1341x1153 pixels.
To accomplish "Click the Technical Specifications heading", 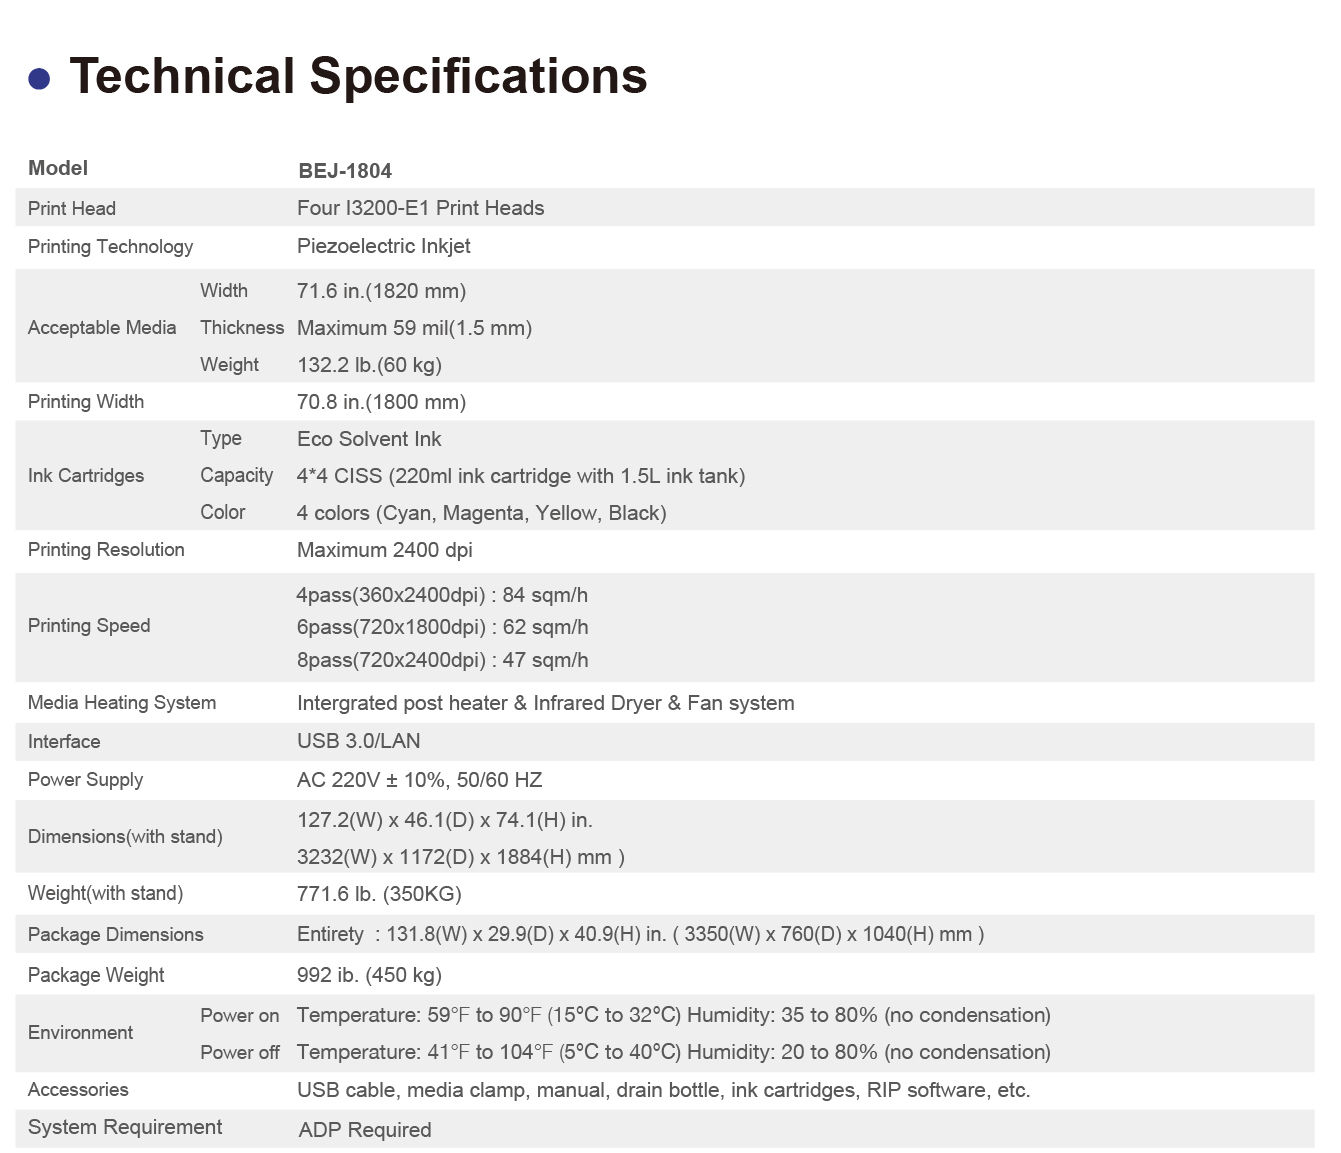I will pos(358,76).
